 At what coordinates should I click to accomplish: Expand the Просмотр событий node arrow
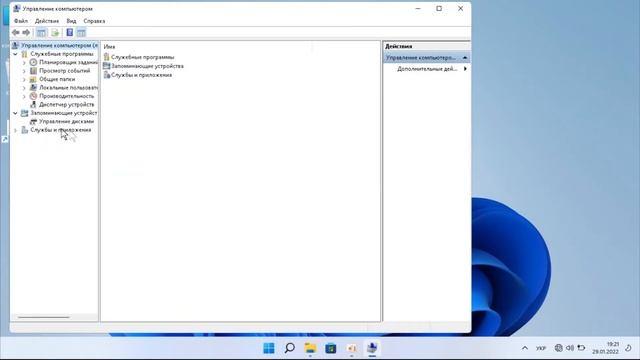pyautogui.click(x=24, y=71)
